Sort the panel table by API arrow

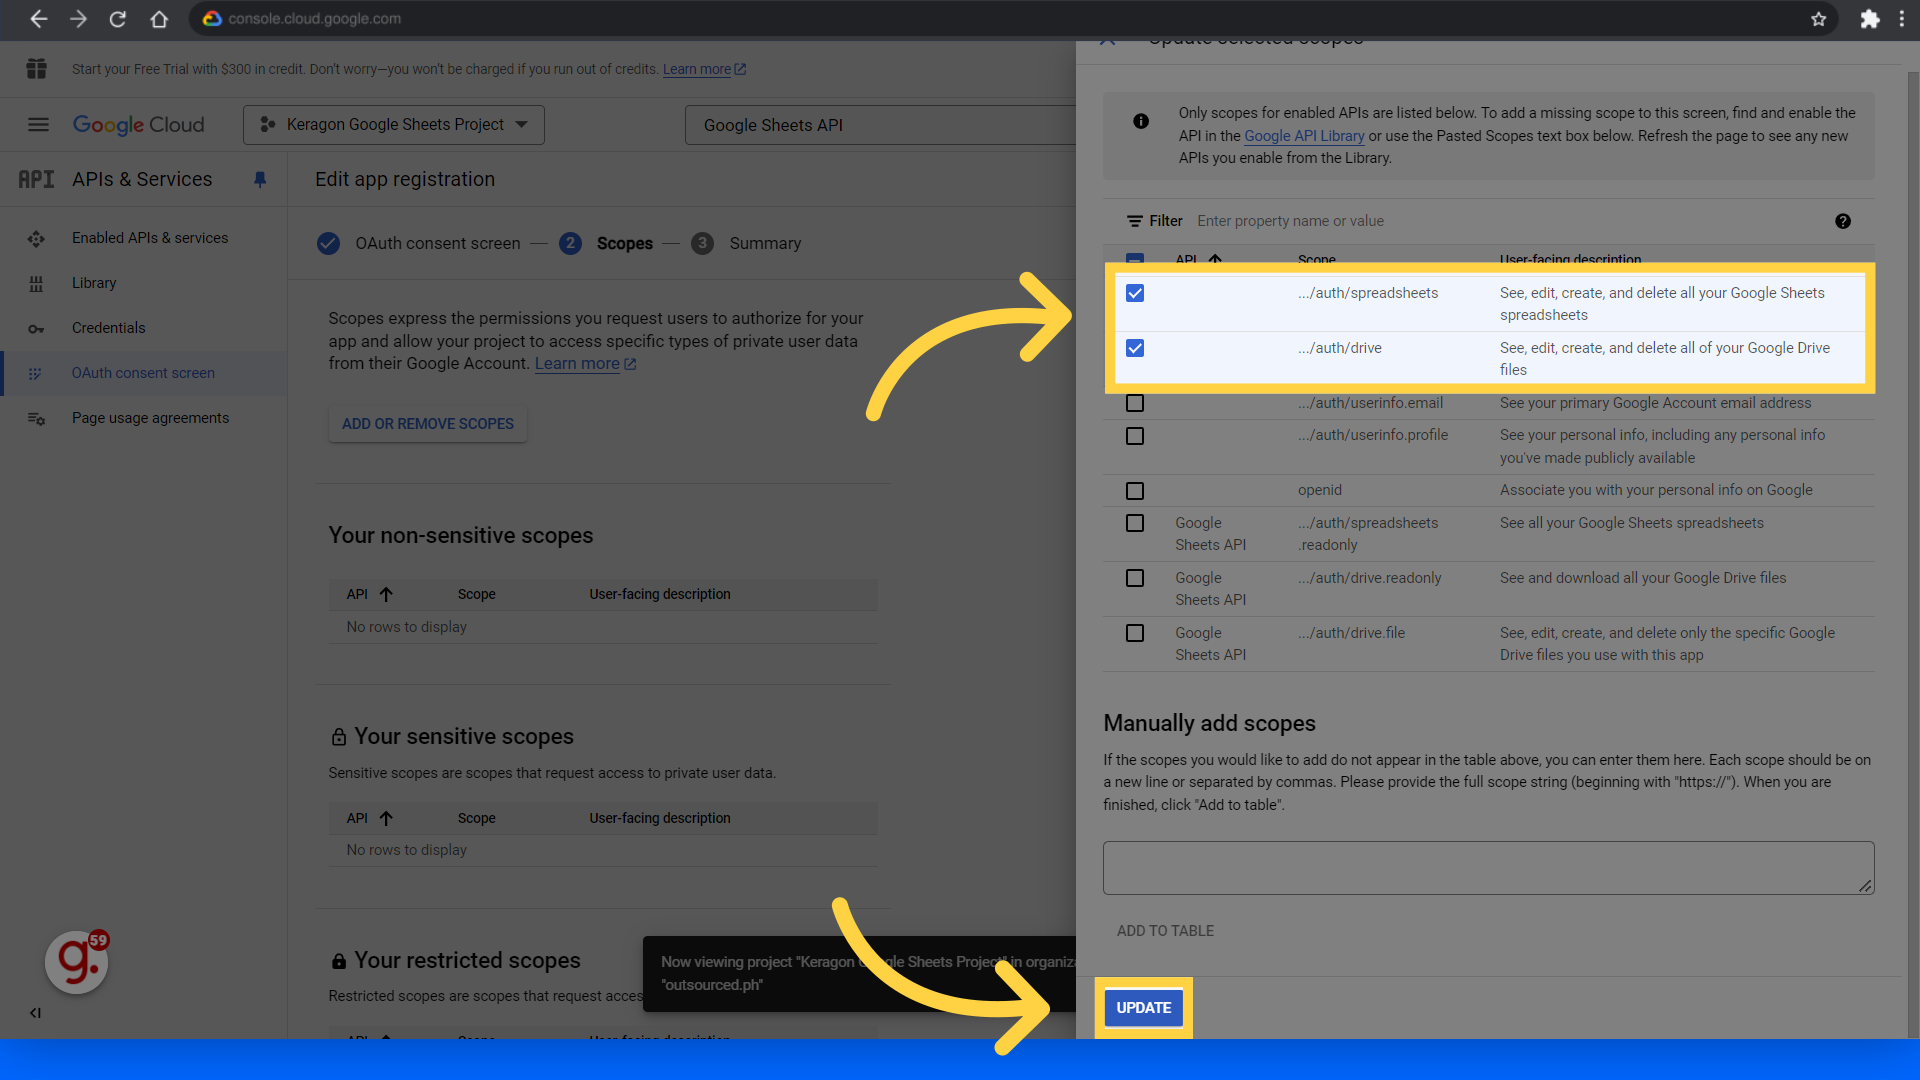pos(1215,259)
